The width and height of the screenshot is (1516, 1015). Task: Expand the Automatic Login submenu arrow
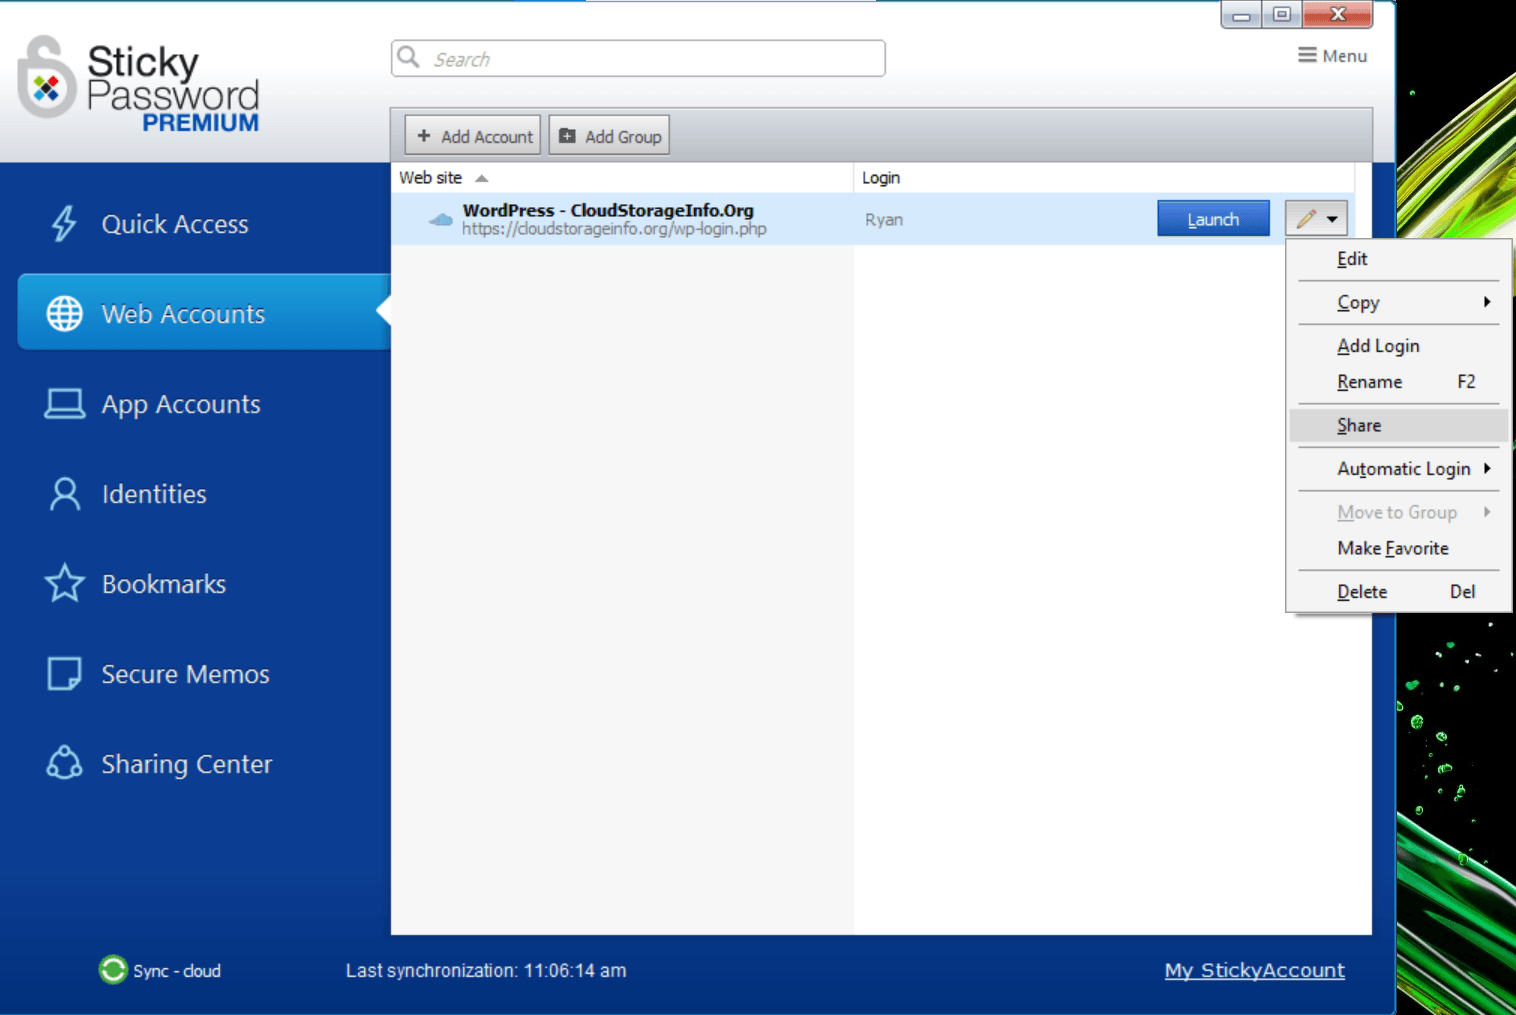[x=1487, y=468]
